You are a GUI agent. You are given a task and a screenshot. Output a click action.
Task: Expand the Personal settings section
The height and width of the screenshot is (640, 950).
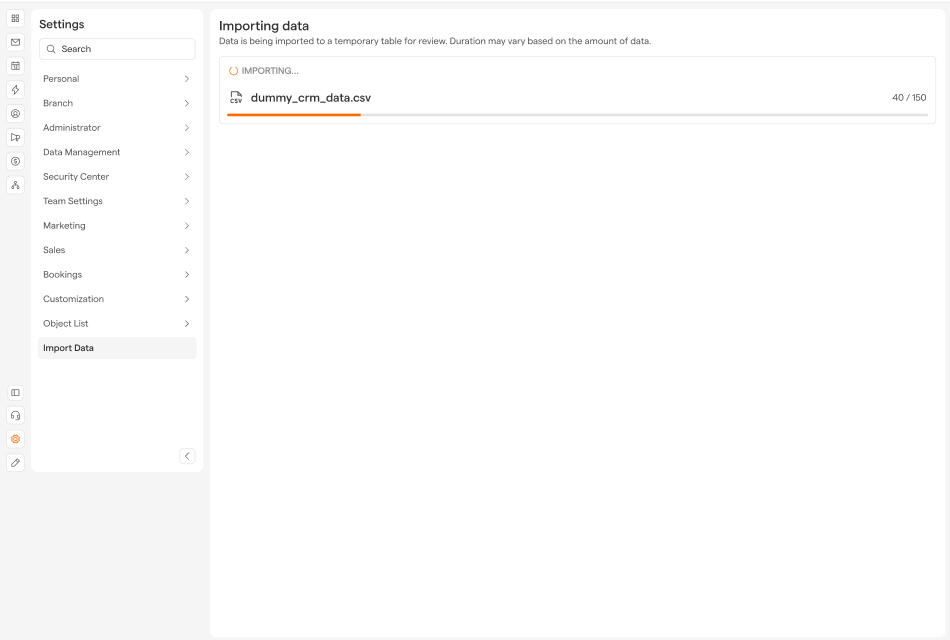(x=116, y=79)
